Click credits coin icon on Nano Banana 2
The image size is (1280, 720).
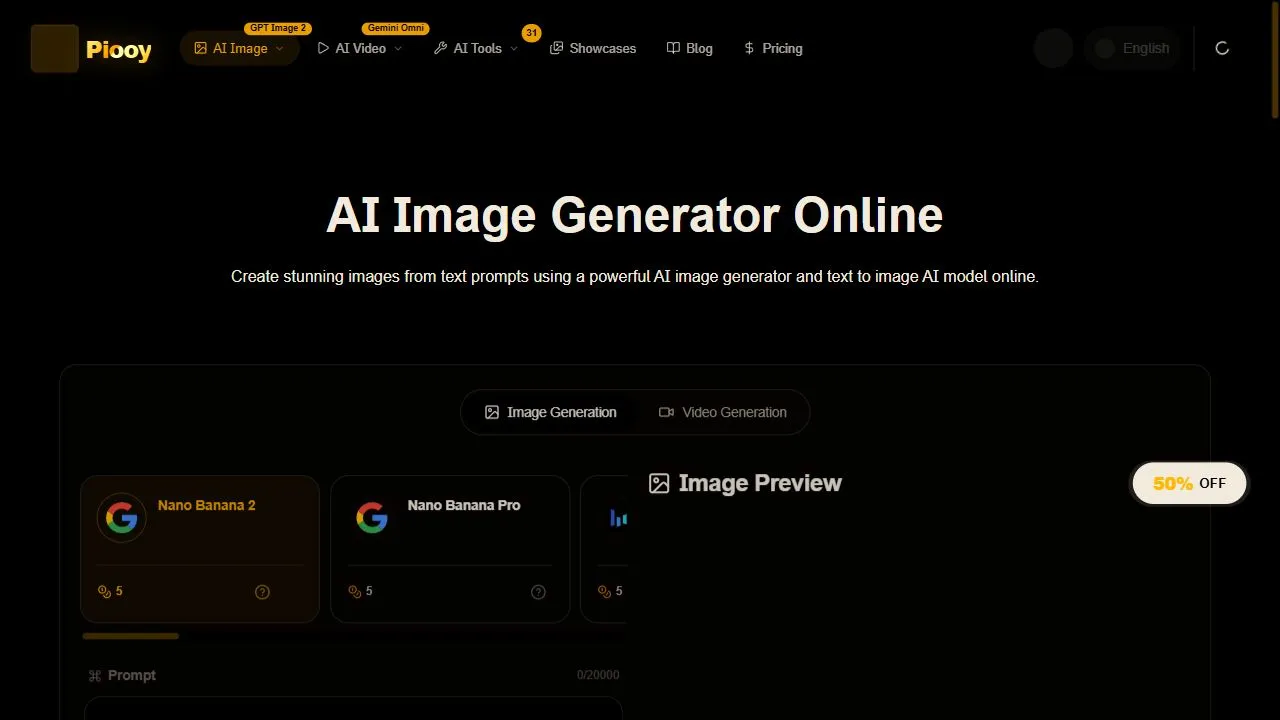104,592
